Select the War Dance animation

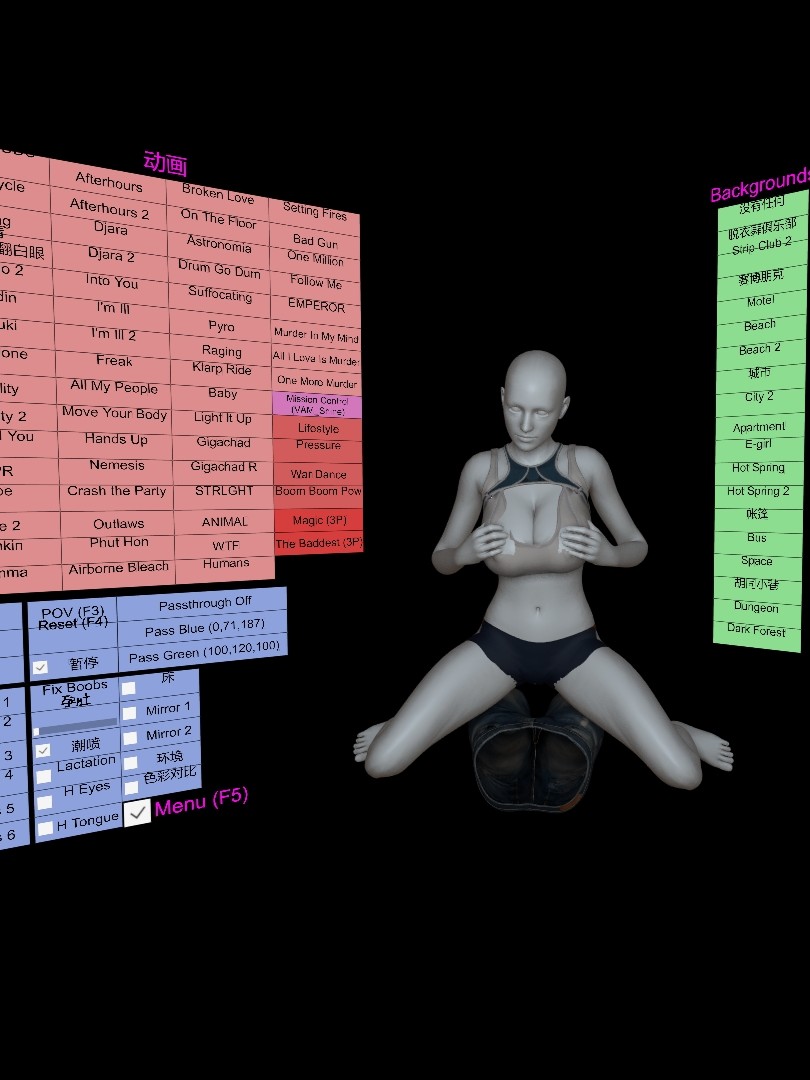pos(318,474)
